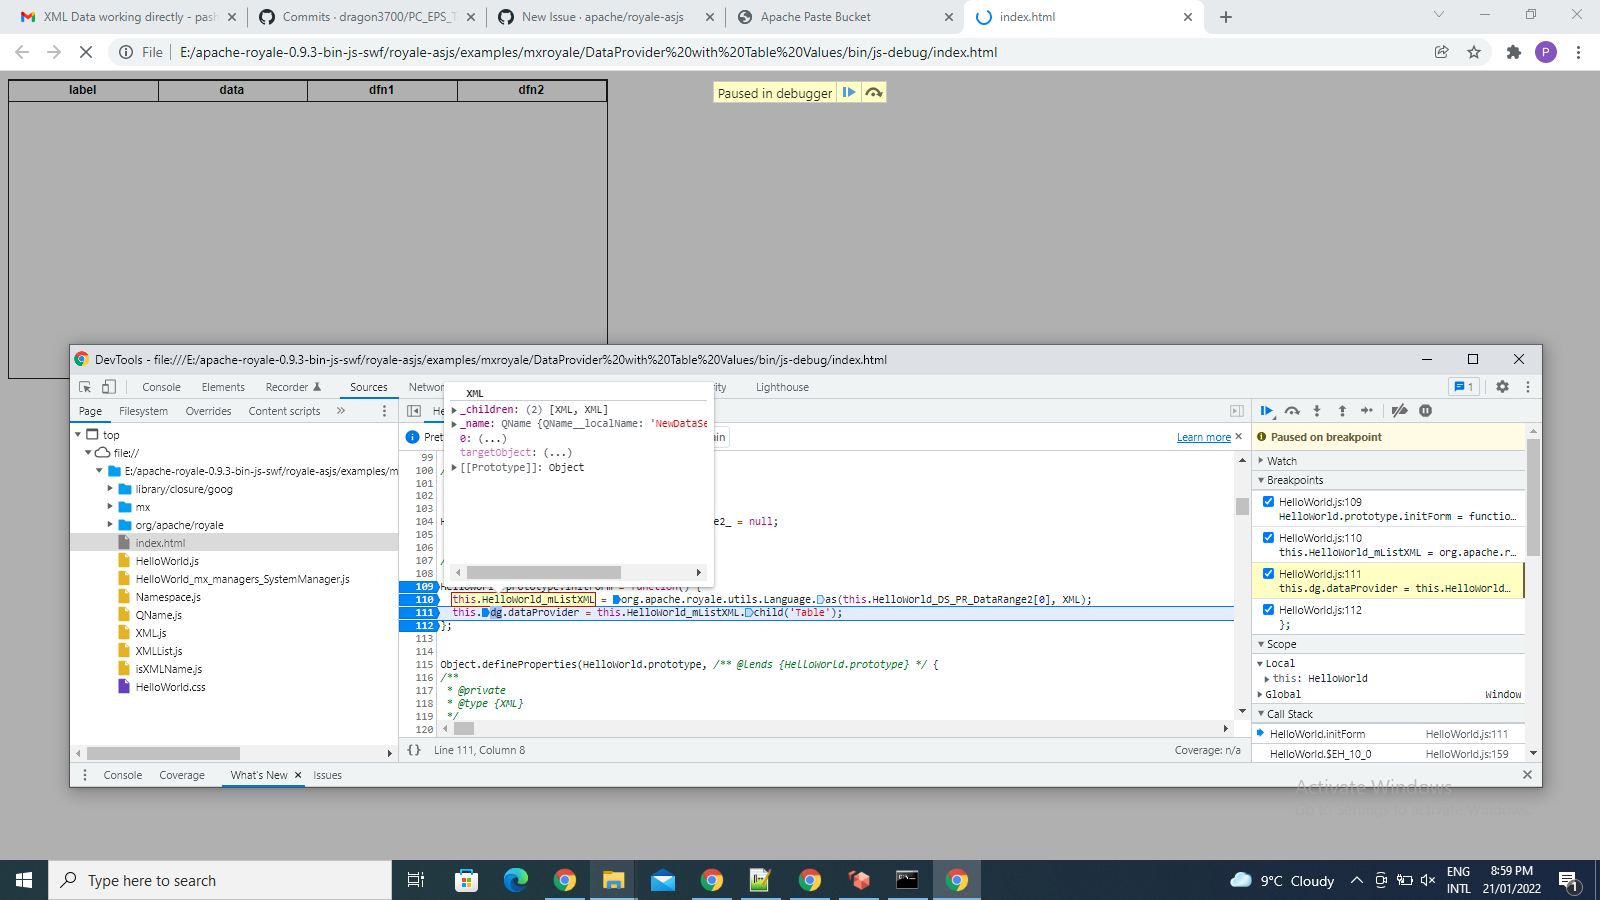Deactivate breakpoints icon

coord(1400,411)
